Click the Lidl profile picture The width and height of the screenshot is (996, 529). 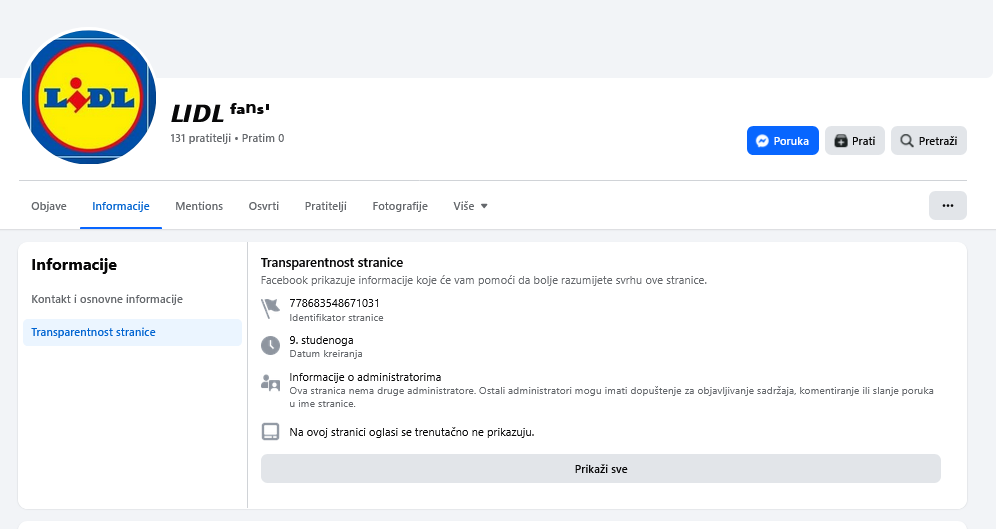[x=89, y=97]
